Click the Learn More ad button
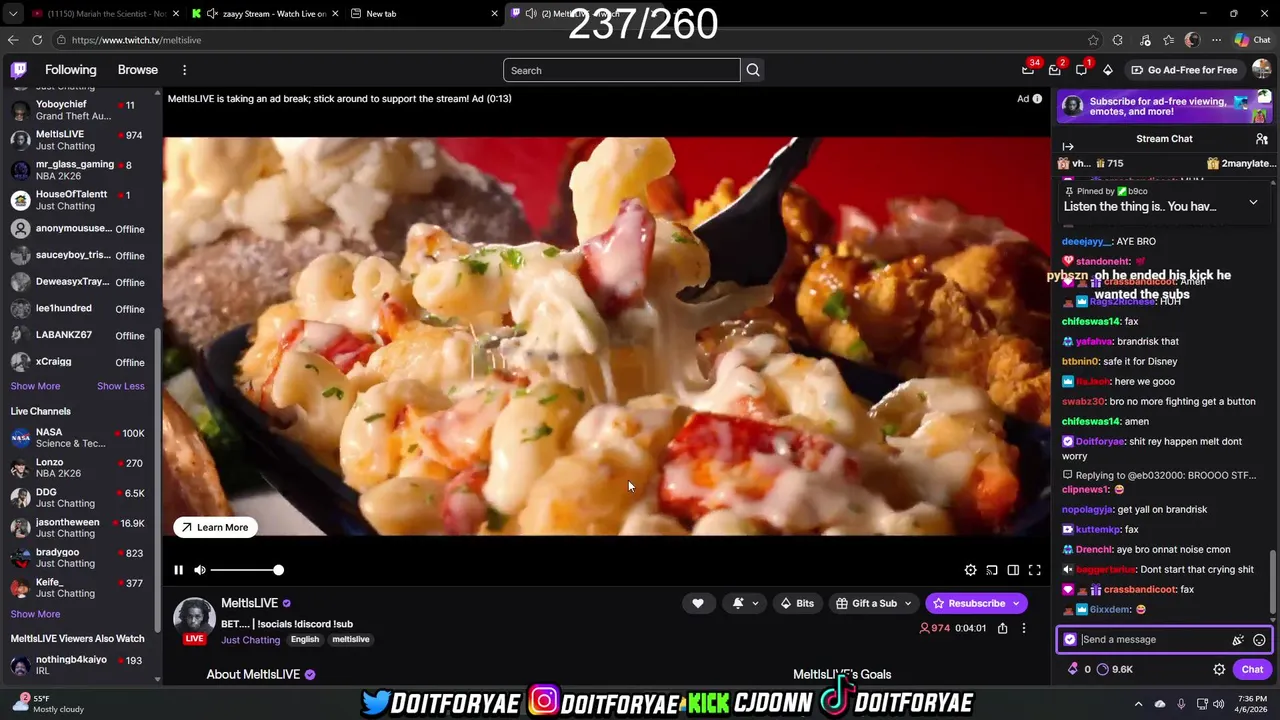Screen dimensions: 1280x720 [214, 527]
